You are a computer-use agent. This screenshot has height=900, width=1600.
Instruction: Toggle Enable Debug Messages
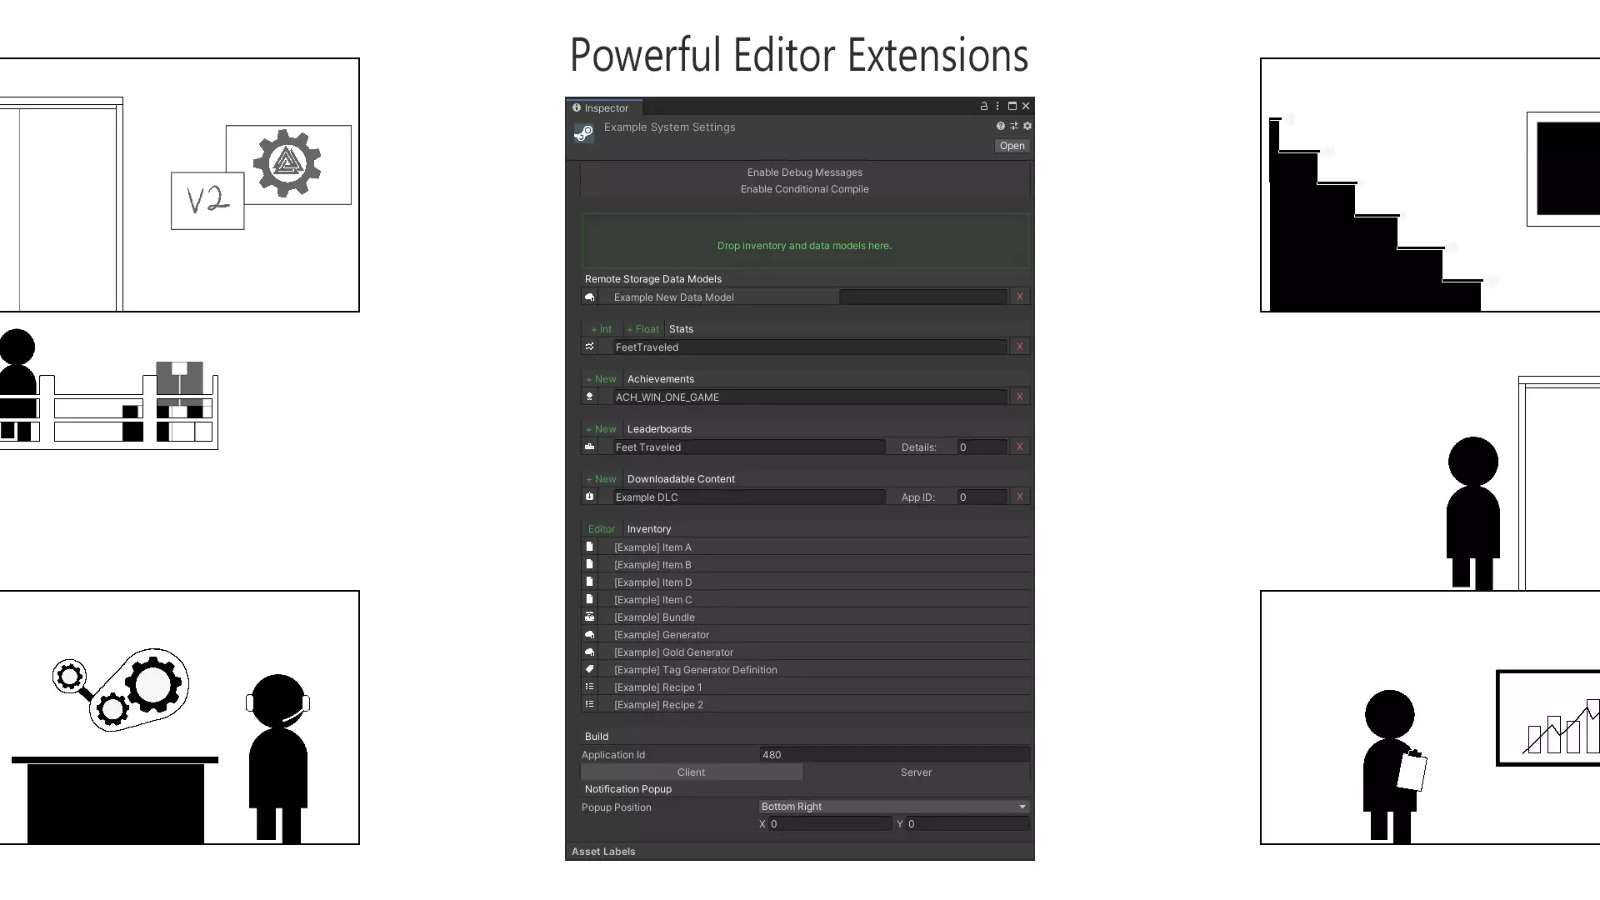pyautogui.click(x=805, y=172)
